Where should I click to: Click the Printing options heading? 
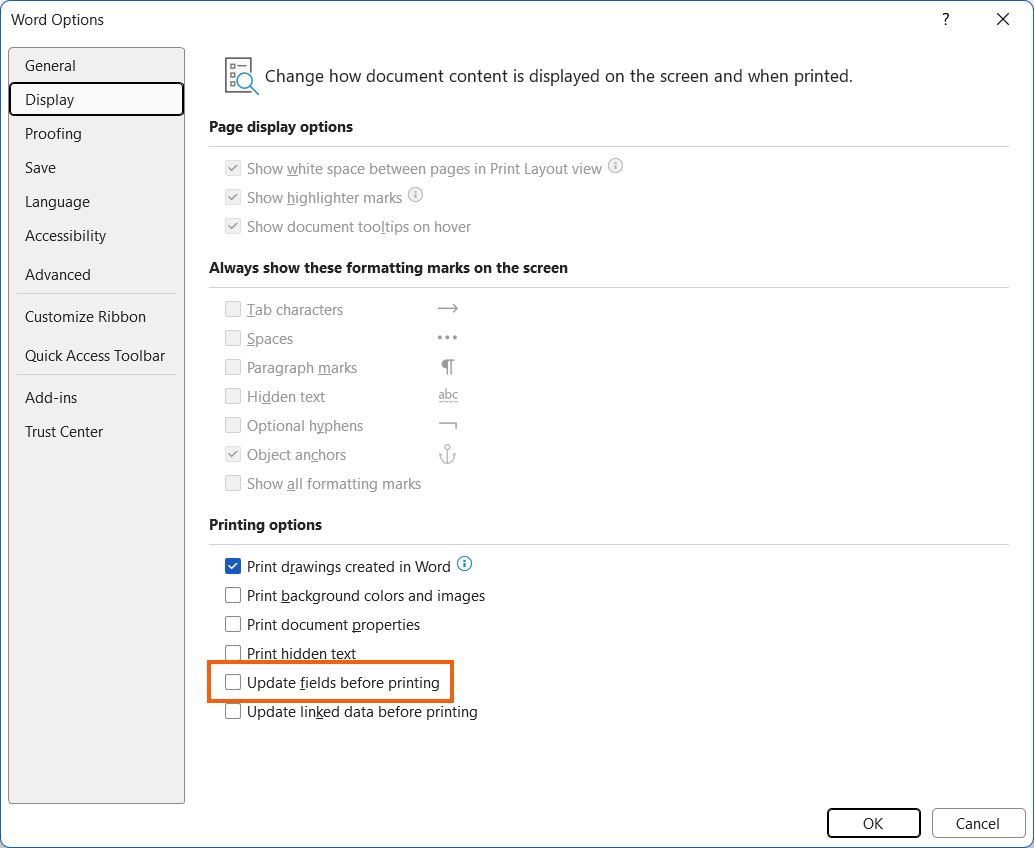point(266,525)
